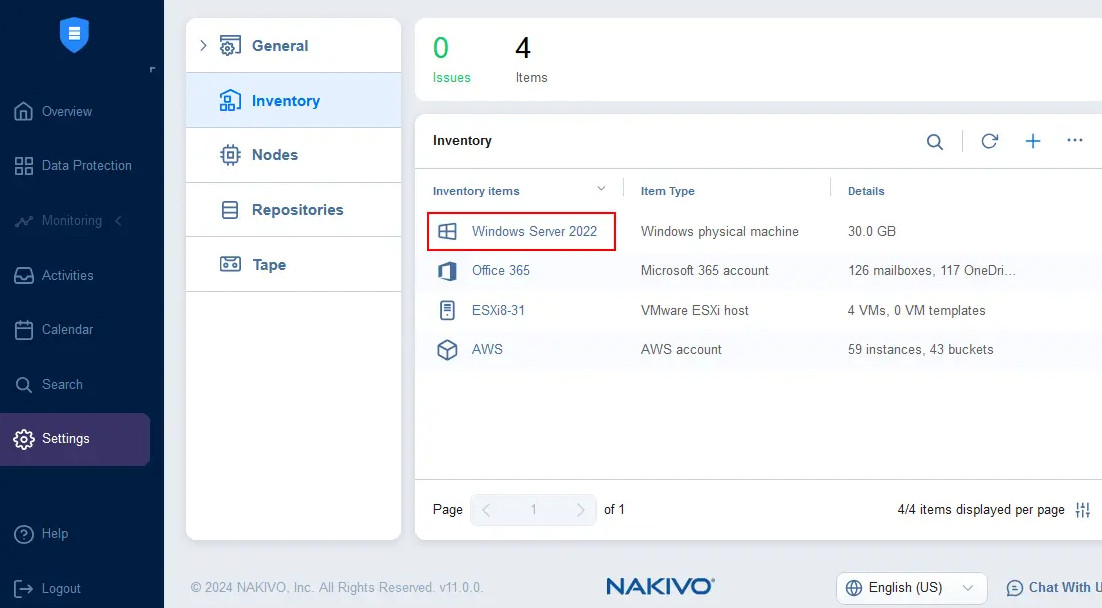Refresh the inventory list
The image size is (1102, 608).
tap(989, 141)
